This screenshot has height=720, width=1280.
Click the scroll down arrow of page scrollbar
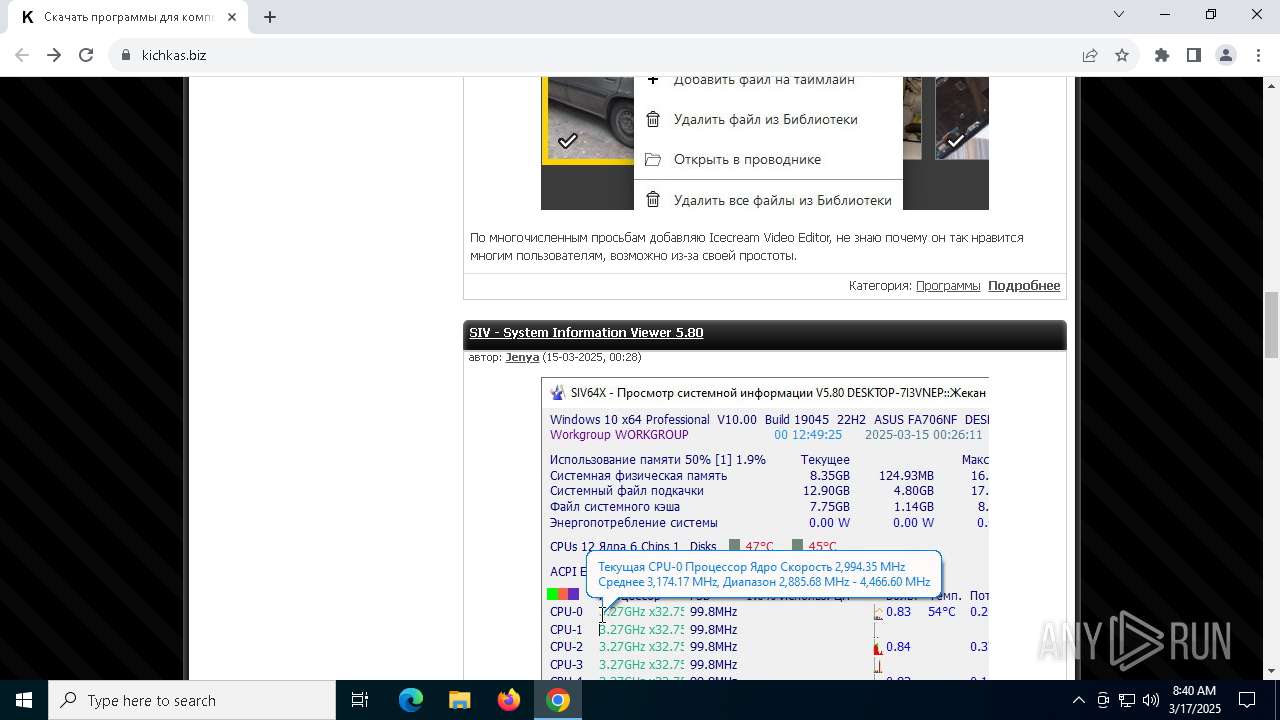[x=1271, y=671]
